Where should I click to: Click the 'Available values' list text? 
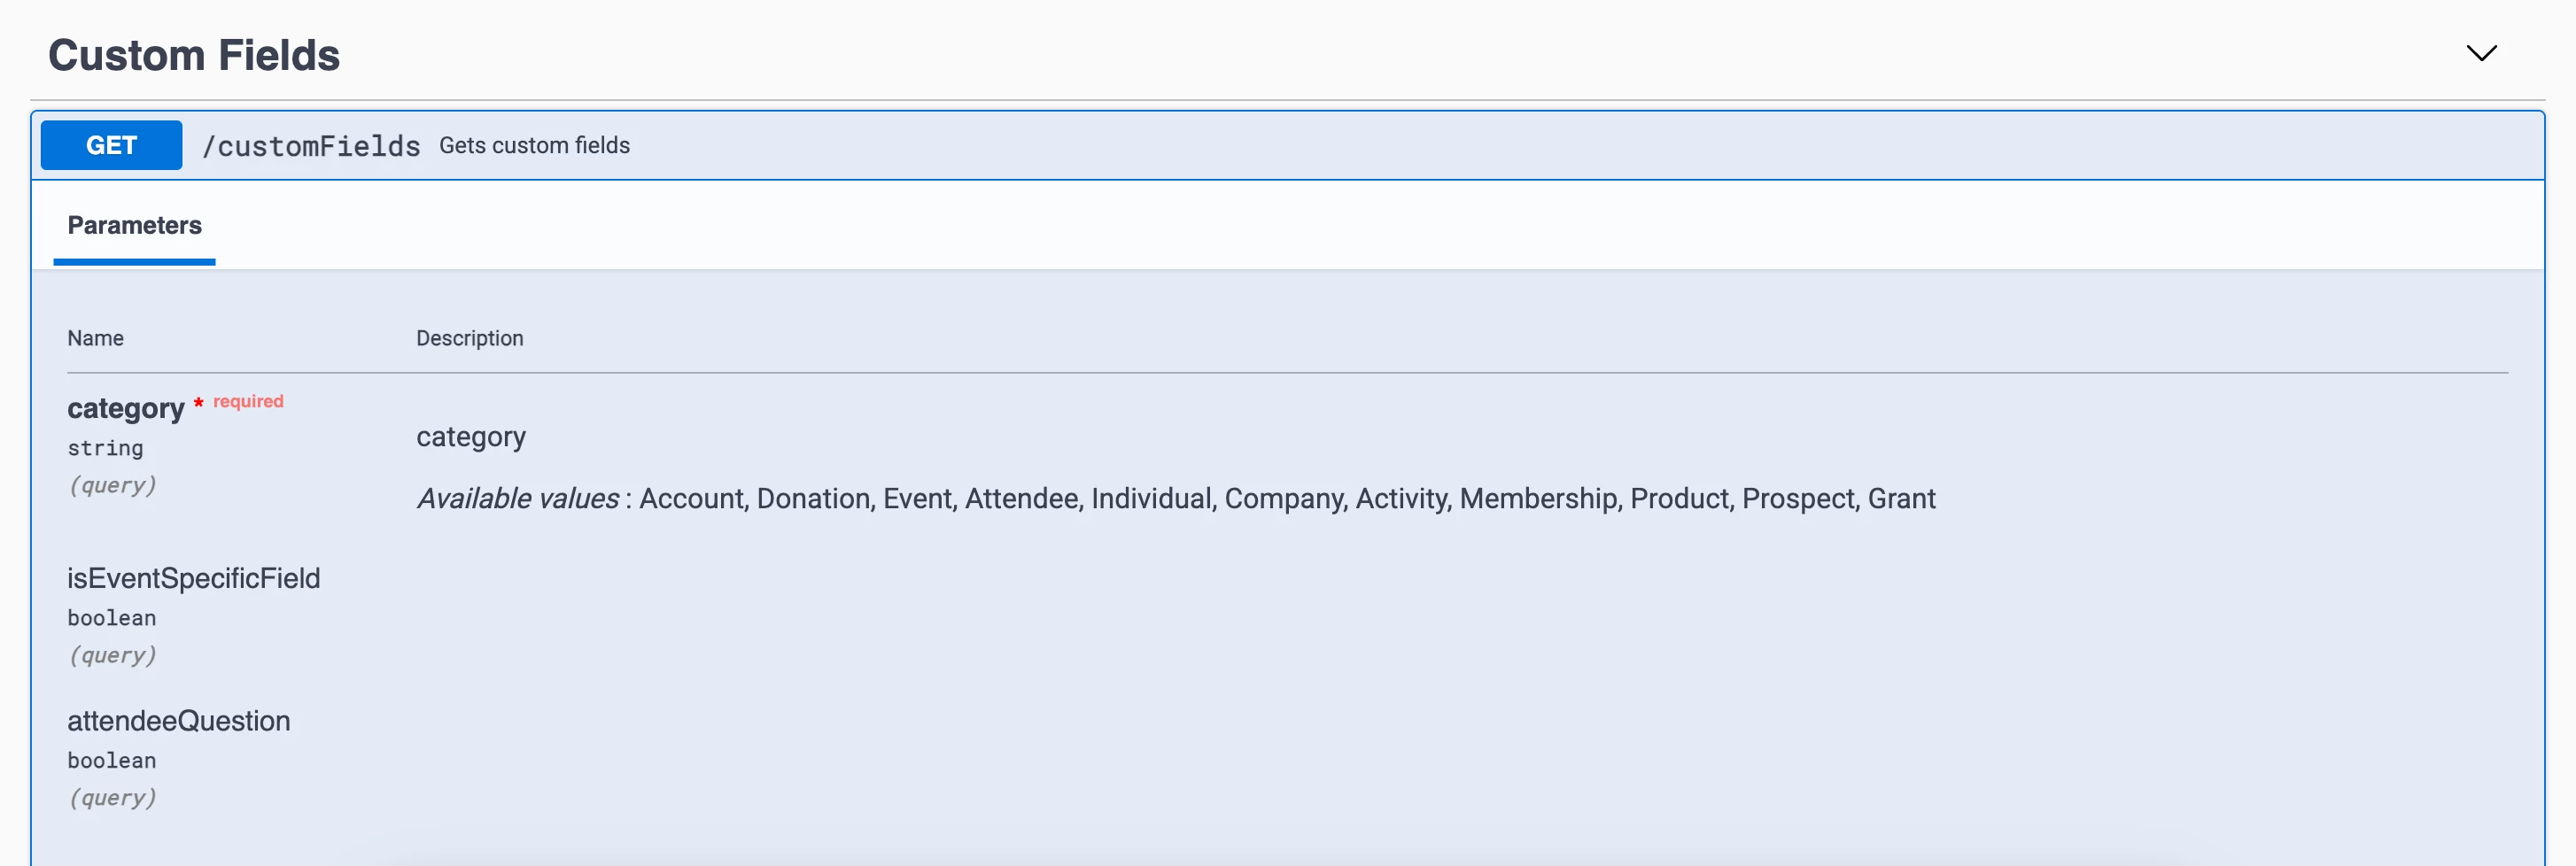(1176, 498)
